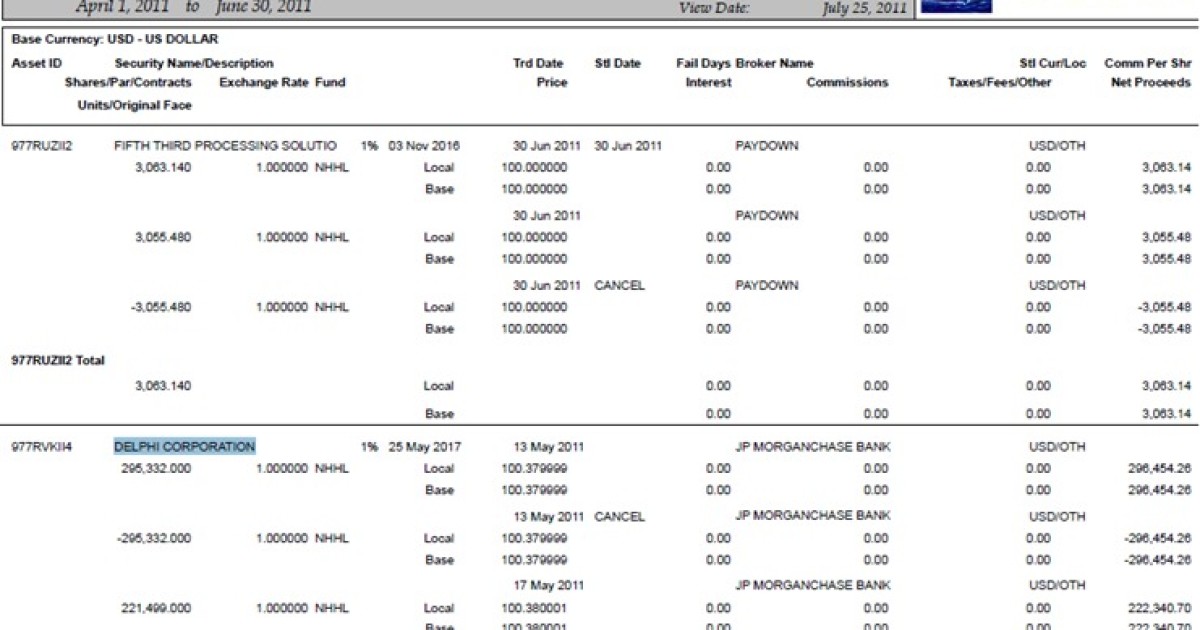Click Local price 100.380001
Viewport: 1200px width, 630px height.
(534, 608)
